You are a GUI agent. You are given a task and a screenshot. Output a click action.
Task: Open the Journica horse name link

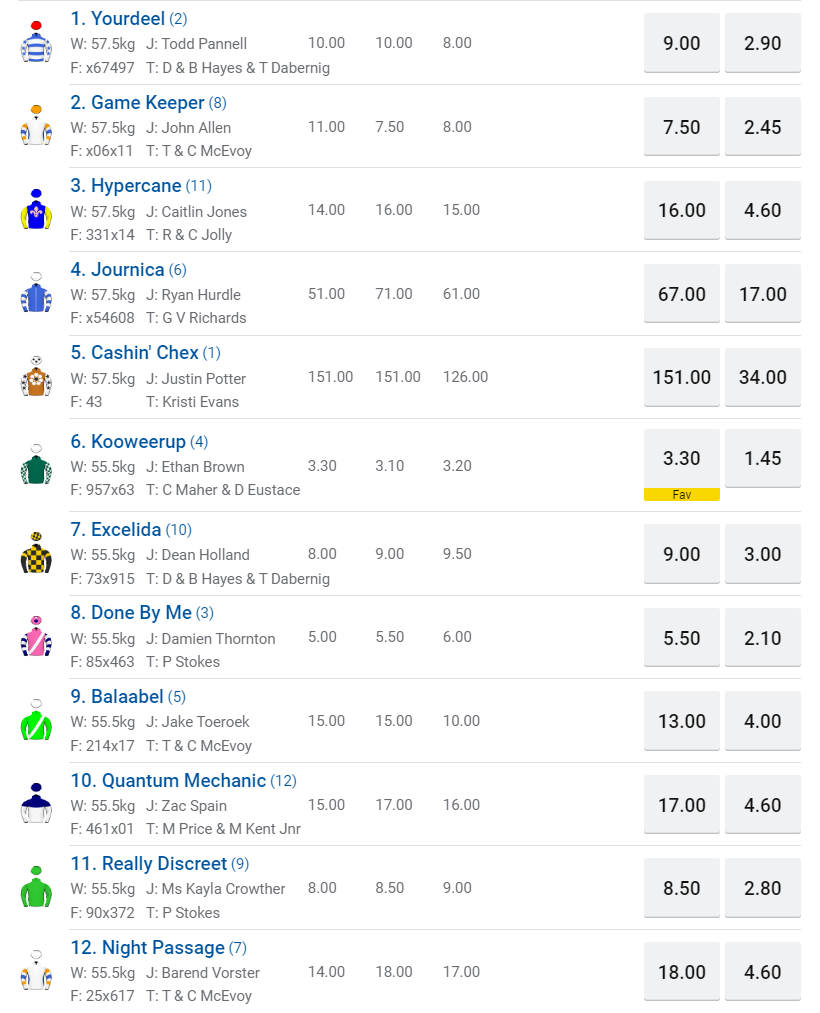128,269
